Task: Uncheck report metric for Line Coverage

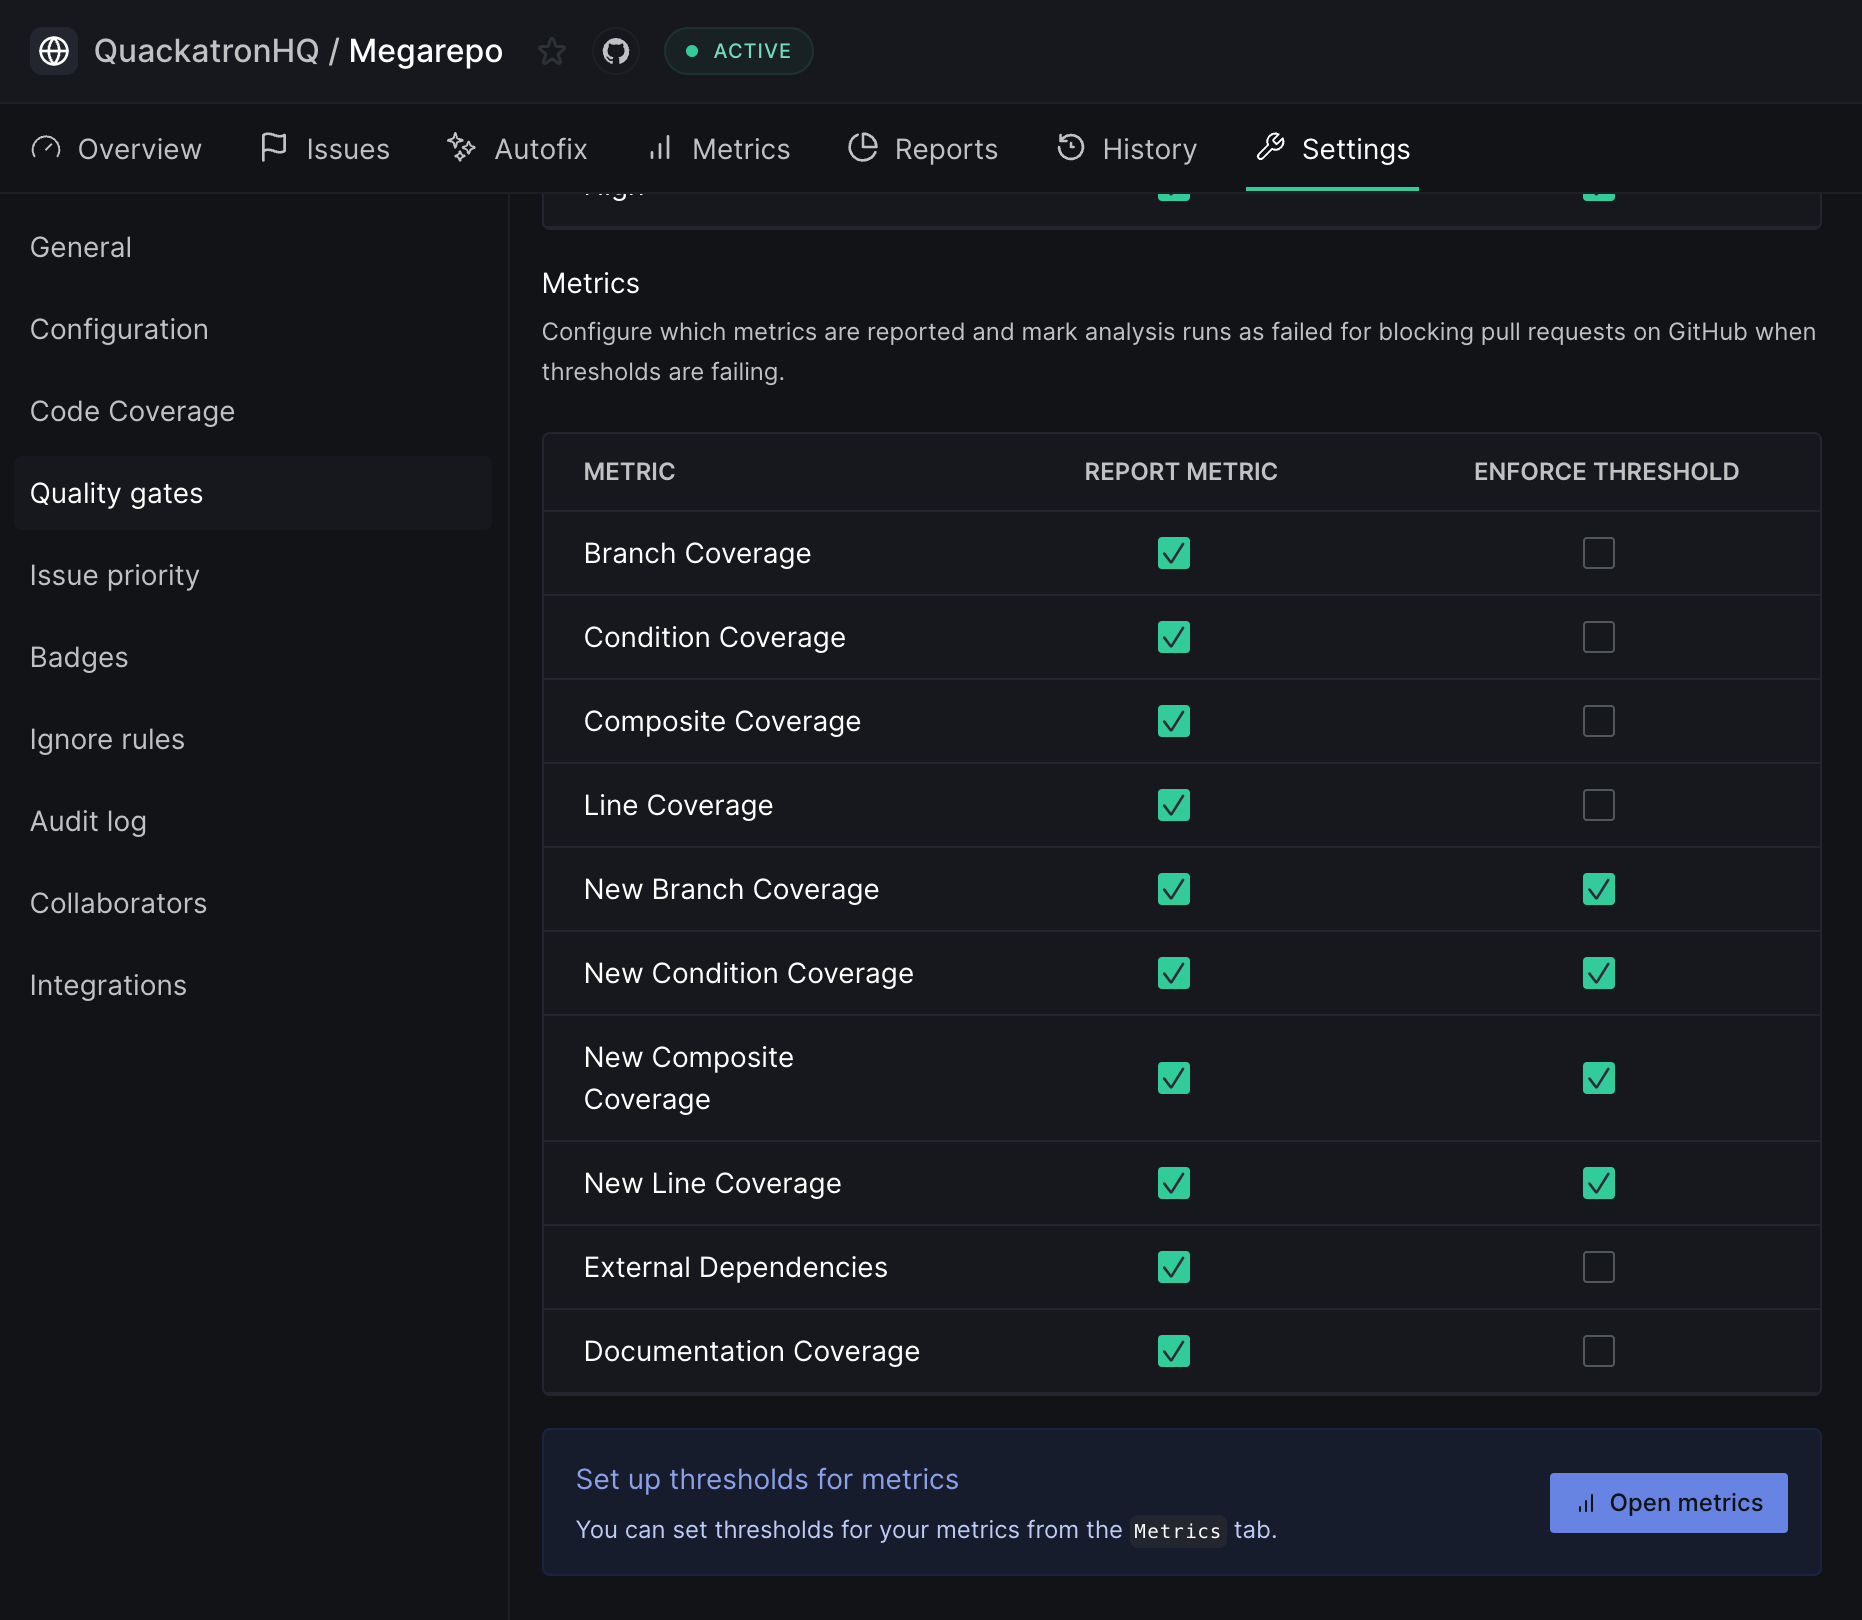Action: (1173, 805)
